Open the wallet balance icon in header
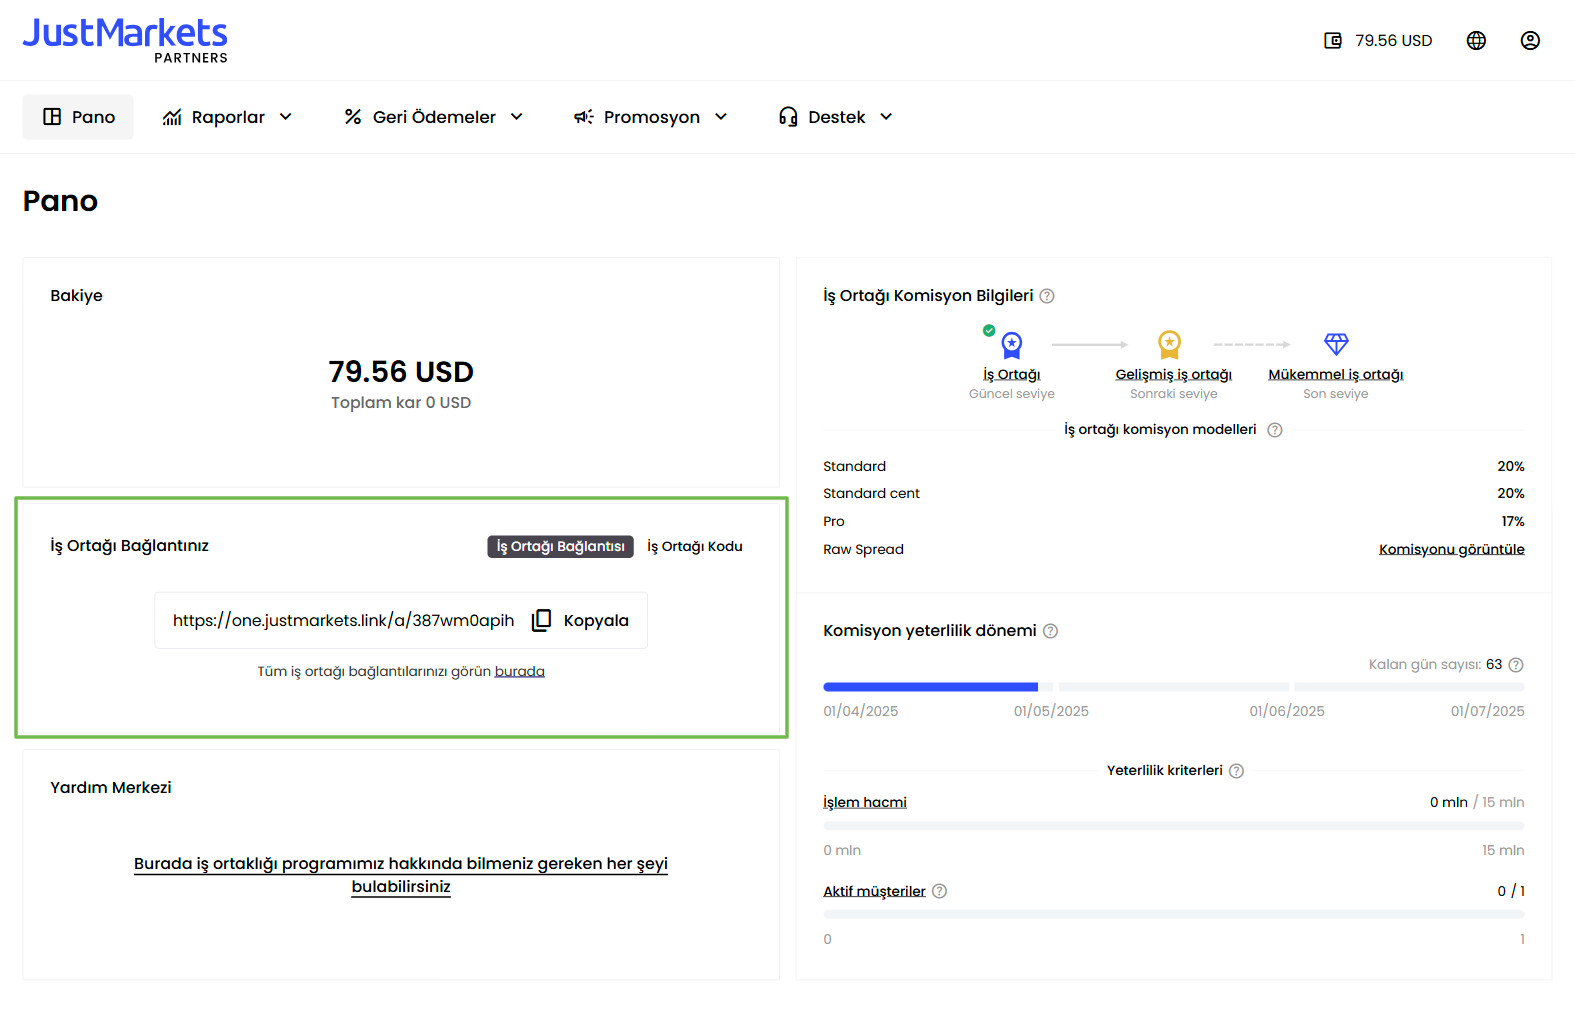This screenshot has height=1012, width=1575. pyautogui.click(x=1333, y=41)
